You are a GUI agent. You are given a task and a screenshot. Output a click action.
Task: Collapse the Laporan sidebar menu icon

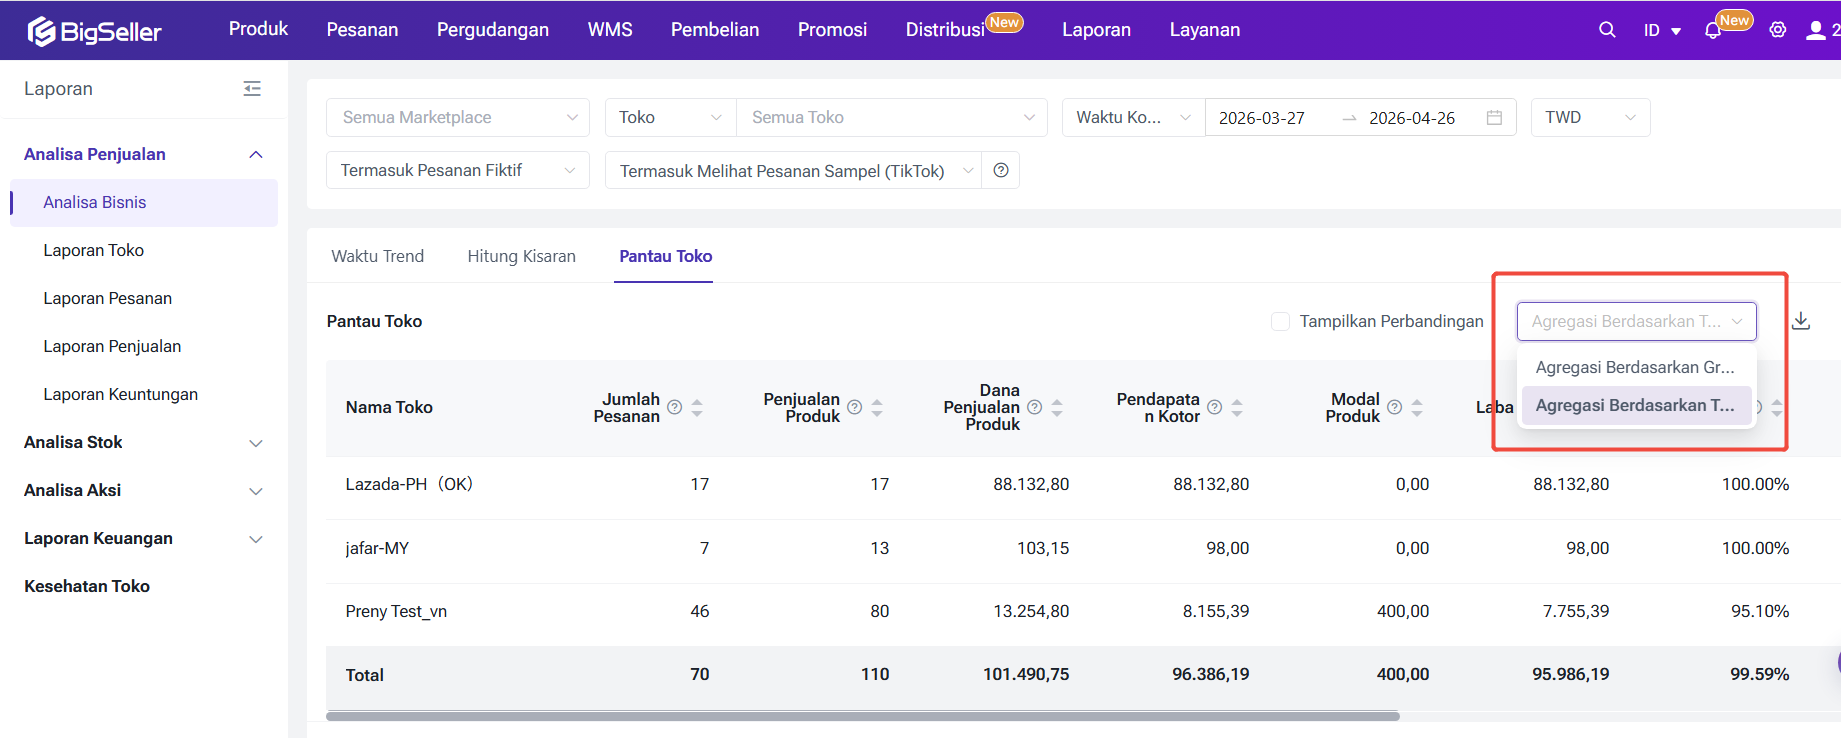tap(252, 89)
